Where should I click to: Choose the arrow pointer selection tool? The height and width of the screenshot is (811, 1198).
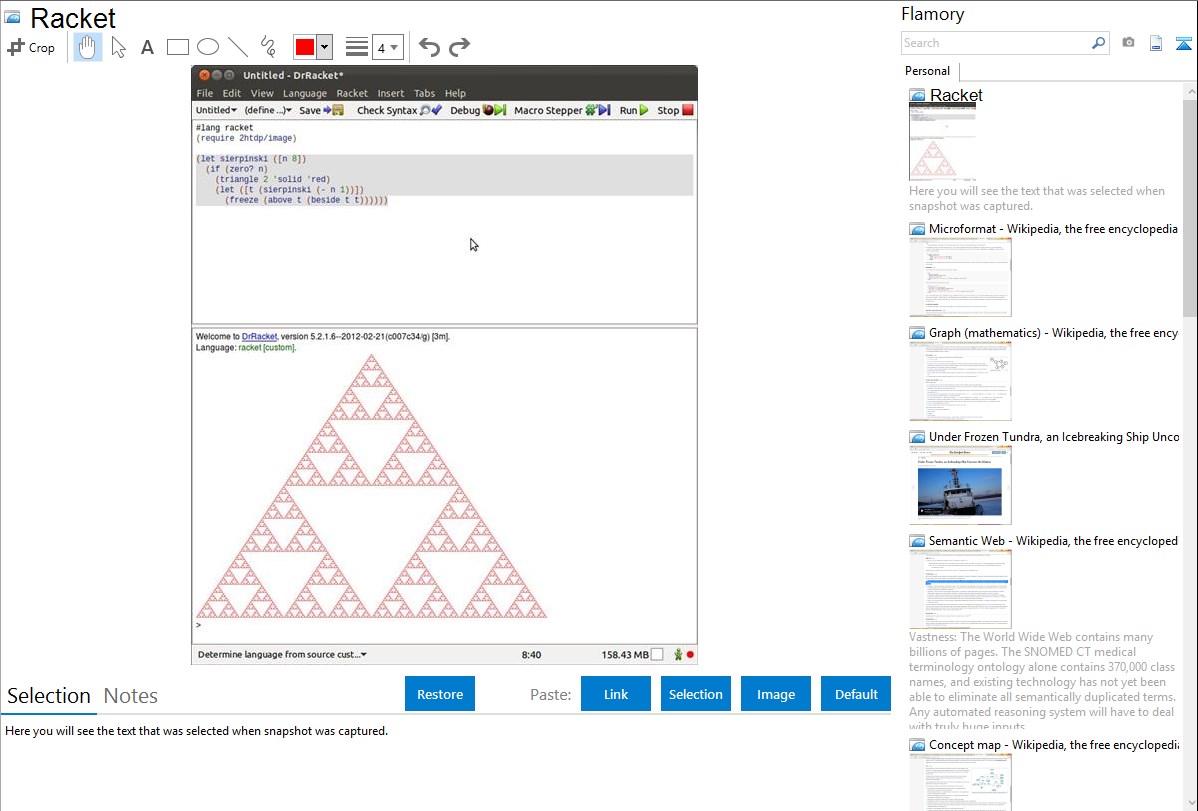click(x=118, y=47)
